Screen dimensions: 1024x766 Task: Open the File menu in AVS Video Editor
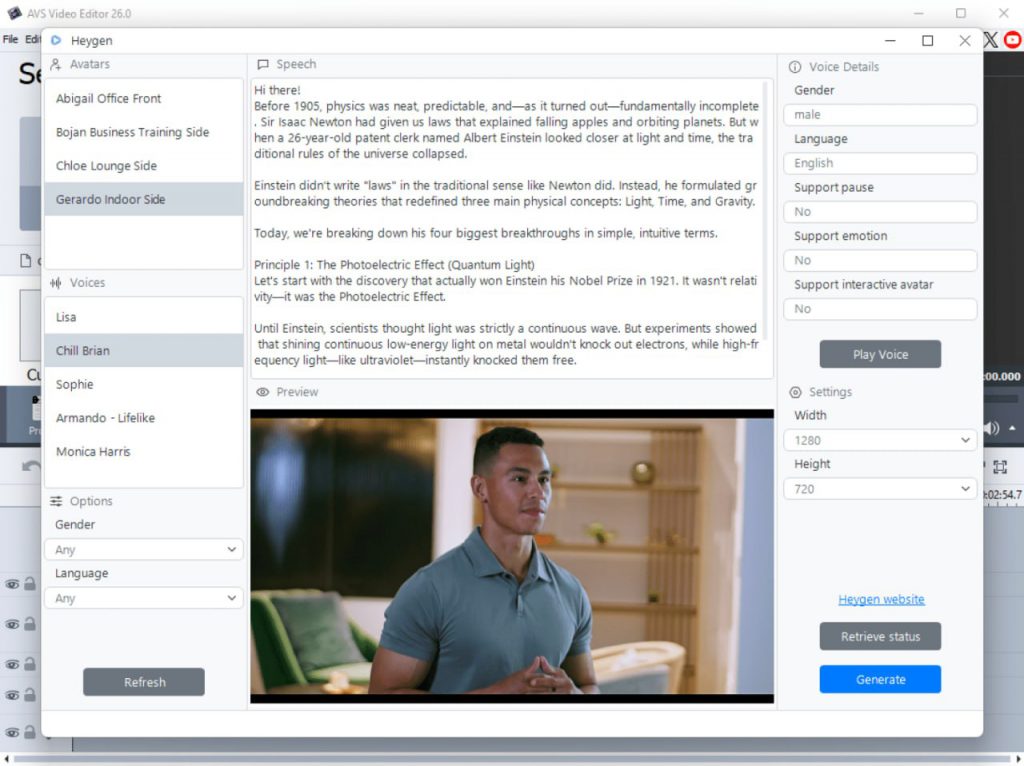(x=10, y=39)
